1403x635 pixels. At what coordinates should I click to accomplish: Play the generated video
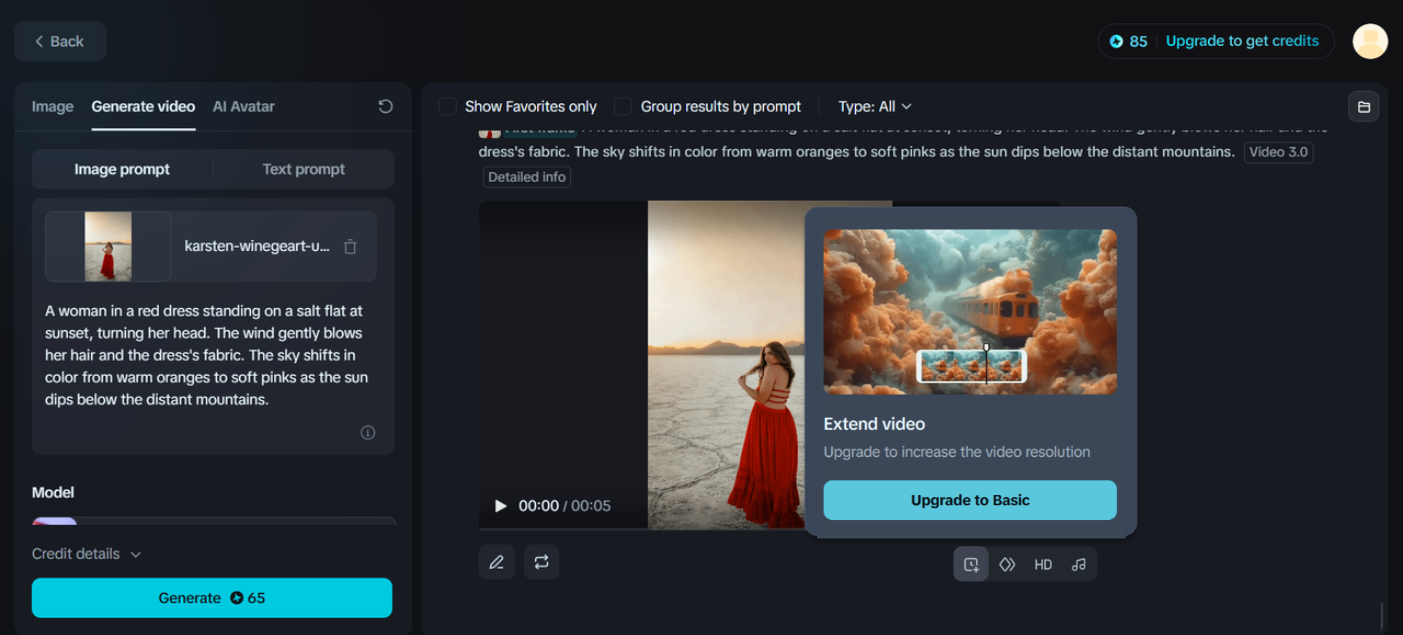click(501, 506)
